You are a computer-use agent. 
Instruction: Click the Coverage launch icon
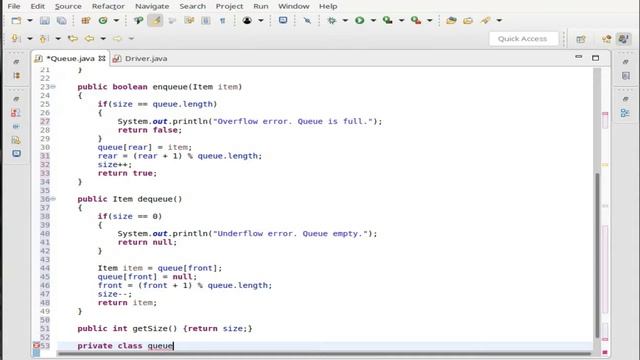(x=387, y=20)
